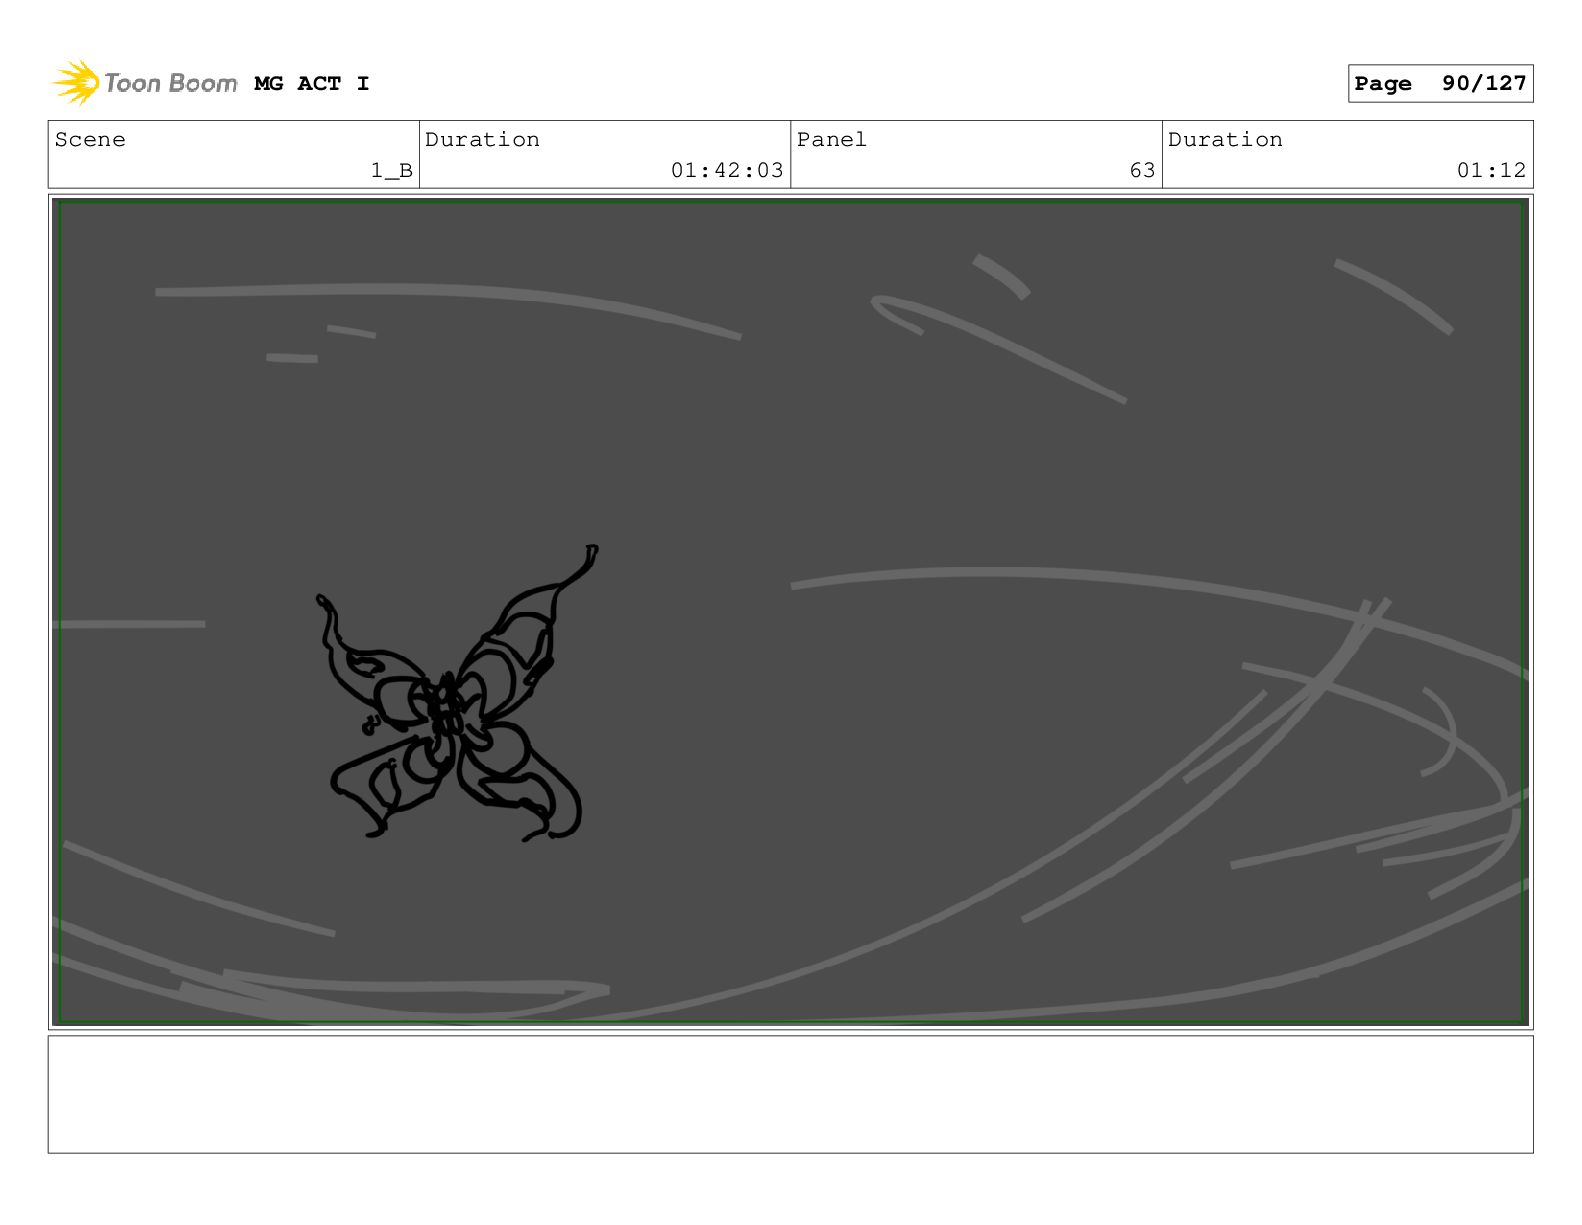Image resolution: width=1582 pixels, height=1225 pixels.
Task: Click the 'MG ACT I' title text
Action: pos(312,84)
